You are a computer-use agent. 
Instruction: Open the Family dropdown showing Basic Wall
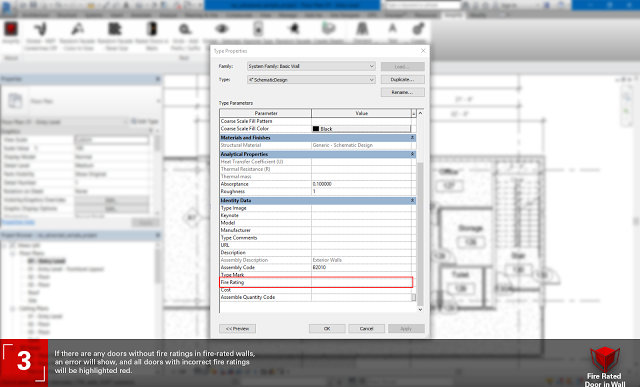coord(311,66)
